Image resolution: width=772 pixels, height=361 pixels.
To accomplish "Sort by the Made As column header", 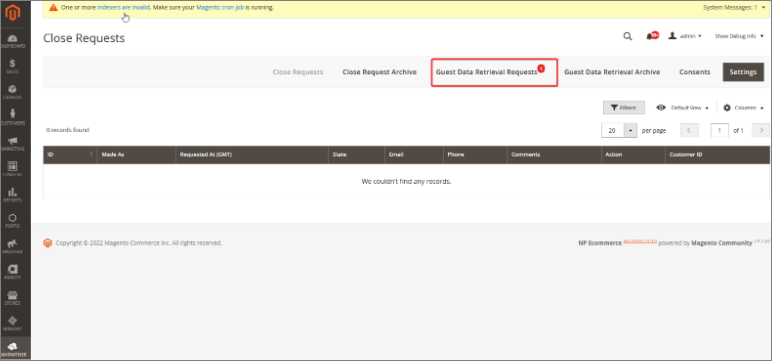I will pos(136,155).
